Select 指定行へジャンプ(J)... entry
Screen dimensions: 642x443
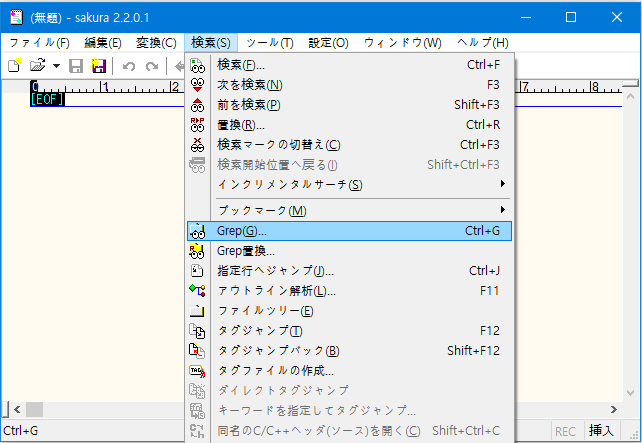tap(349, 271)
